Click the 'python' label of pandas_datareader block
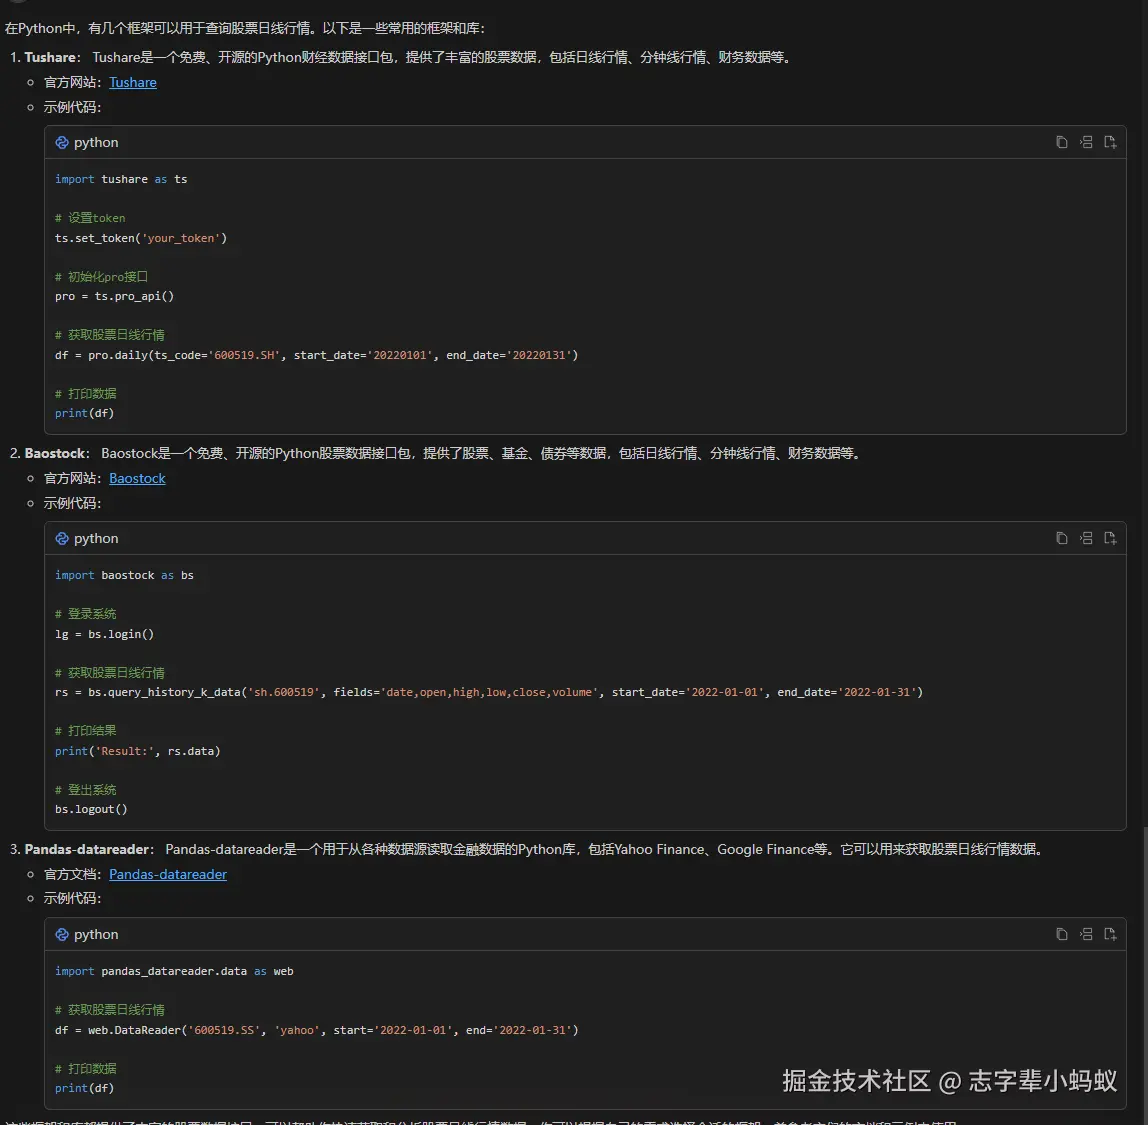 pos(96,934)
